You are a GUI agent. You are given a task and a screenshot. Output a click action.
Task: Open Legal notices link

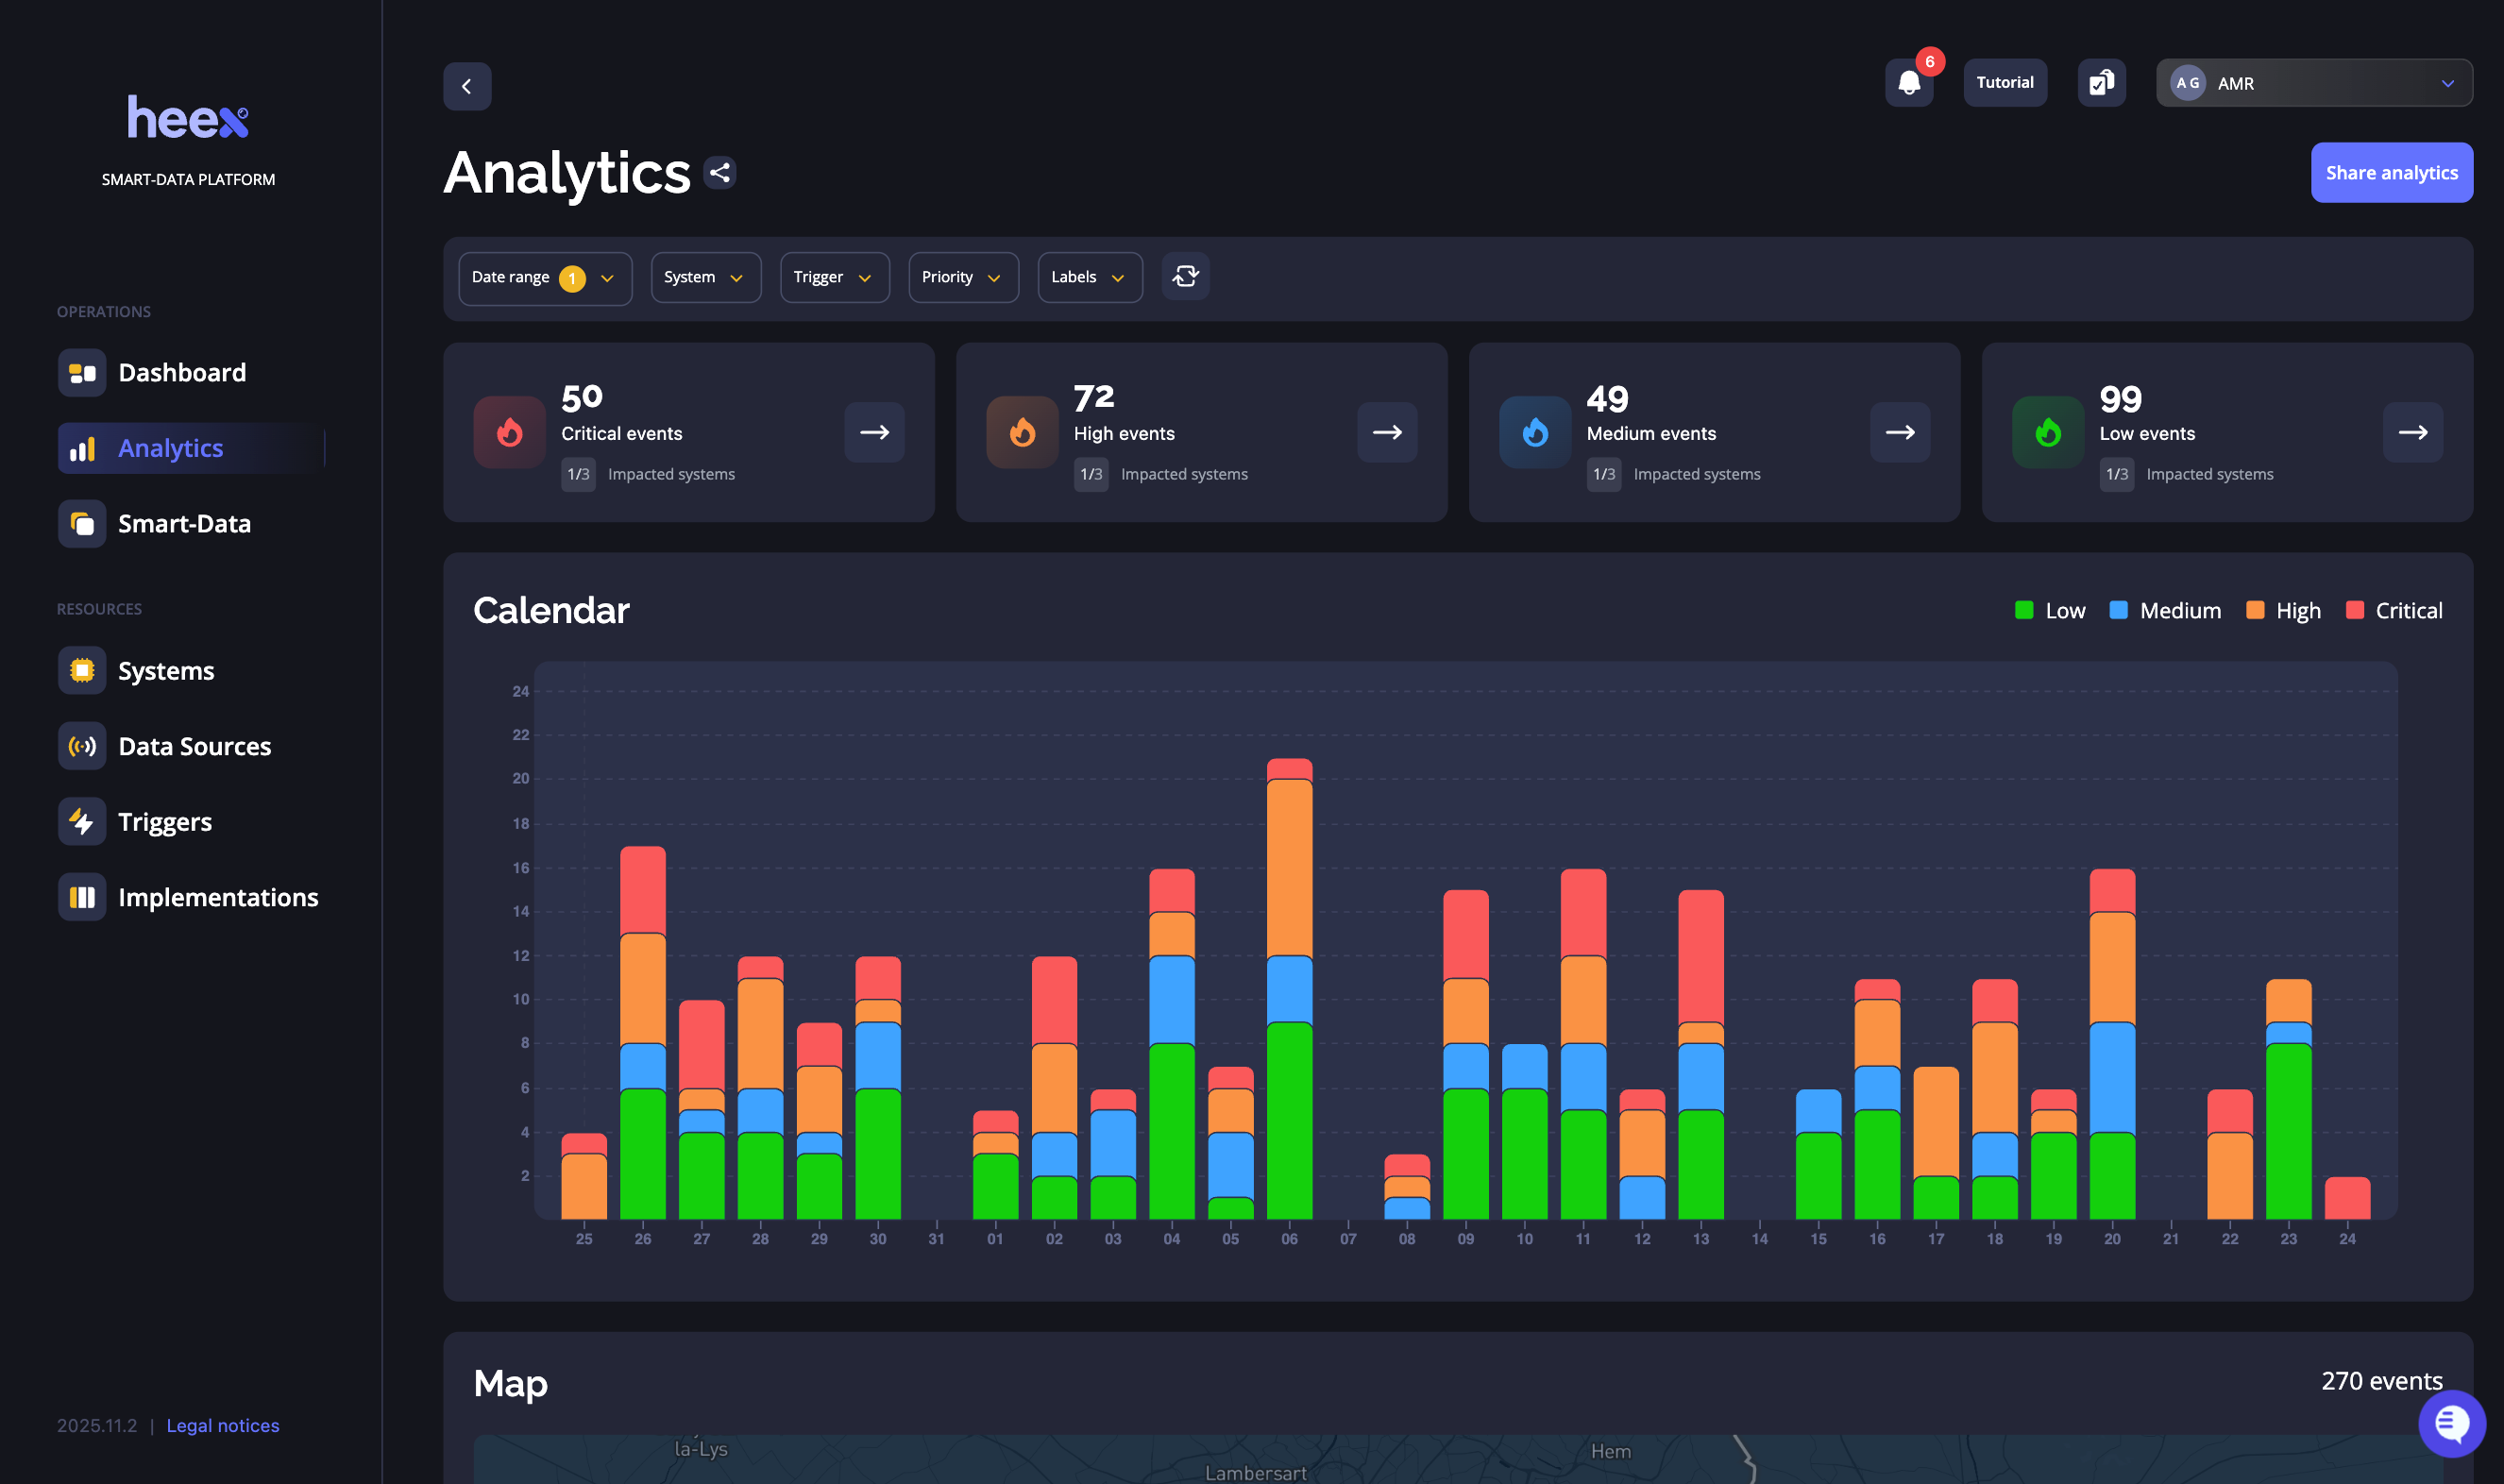222,1425
